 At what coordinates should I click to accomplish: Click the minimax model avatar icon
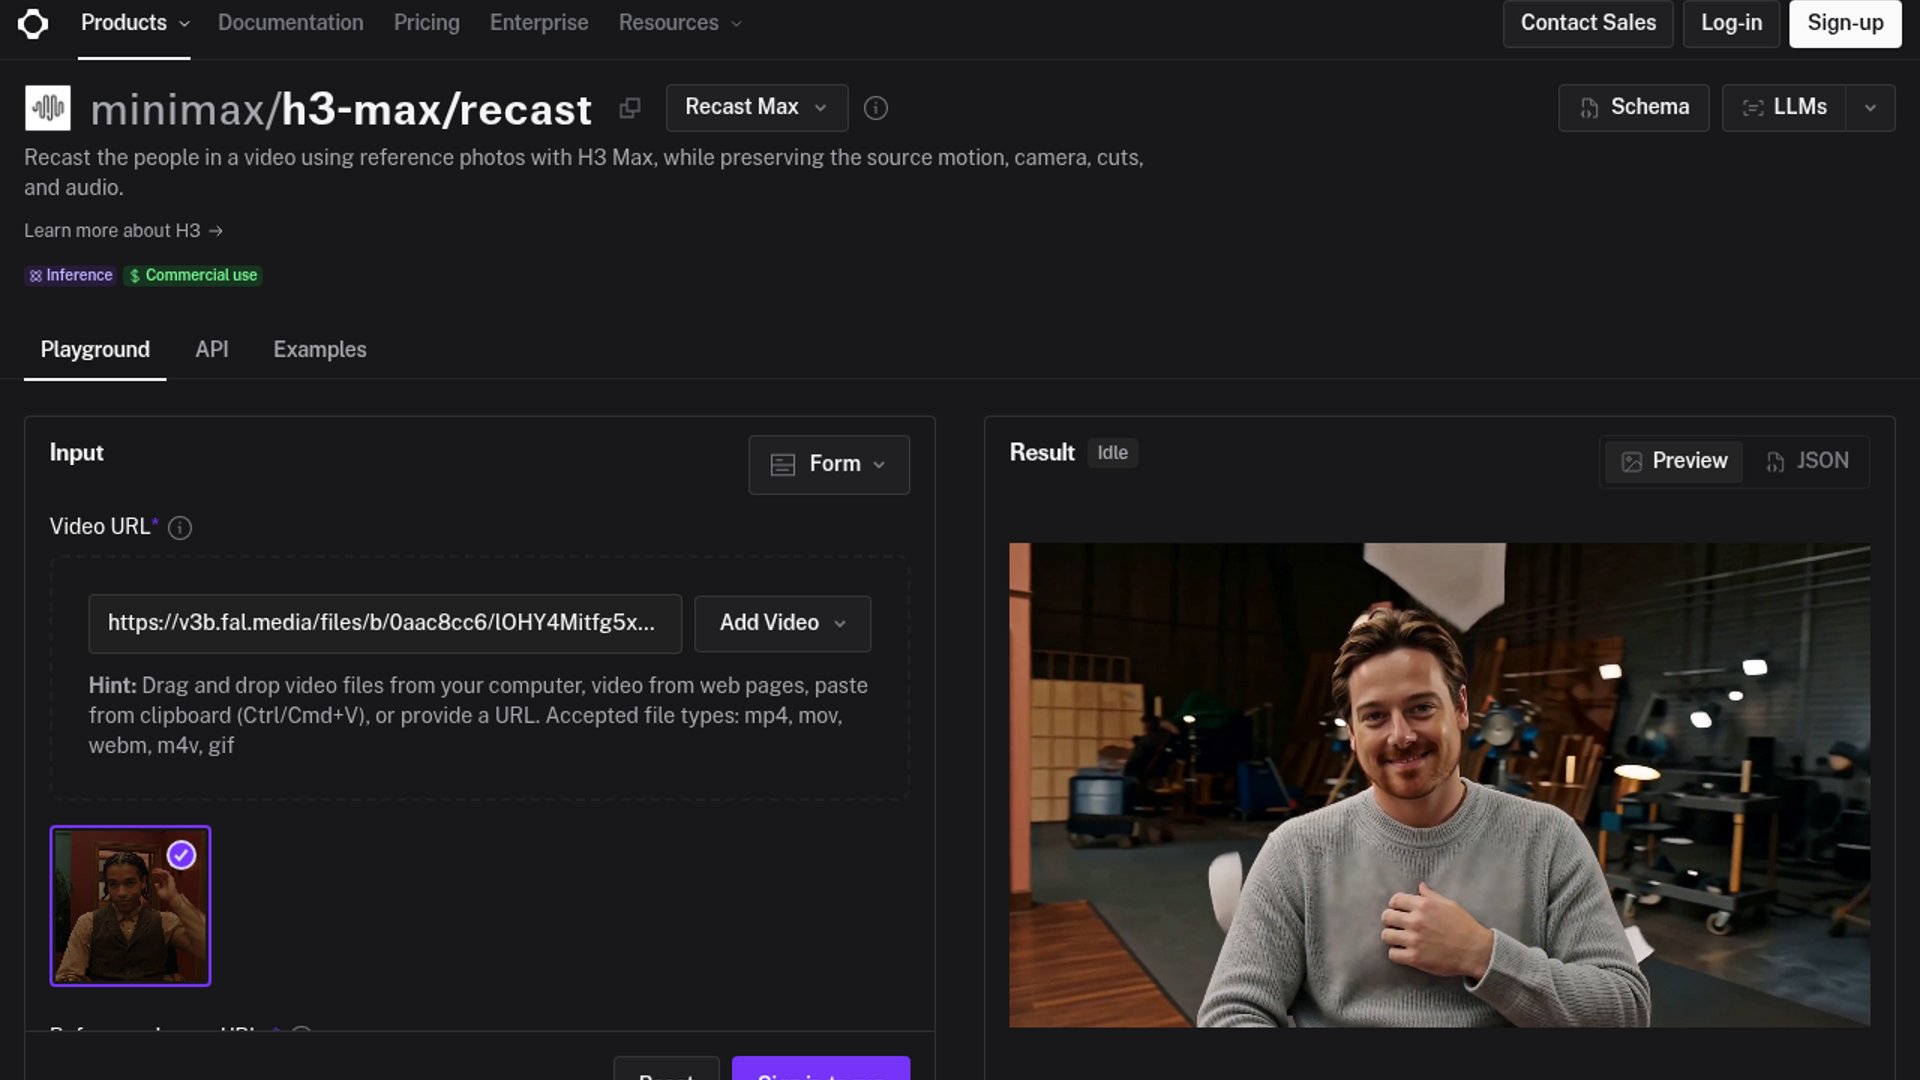[48, 108]
